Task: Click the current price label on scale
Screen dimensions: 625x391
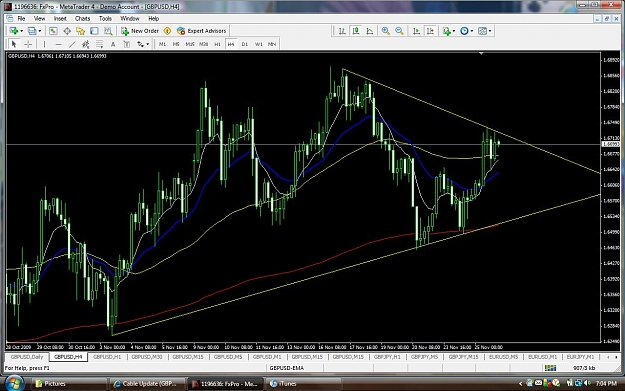Action: click(x=611, y=144)
